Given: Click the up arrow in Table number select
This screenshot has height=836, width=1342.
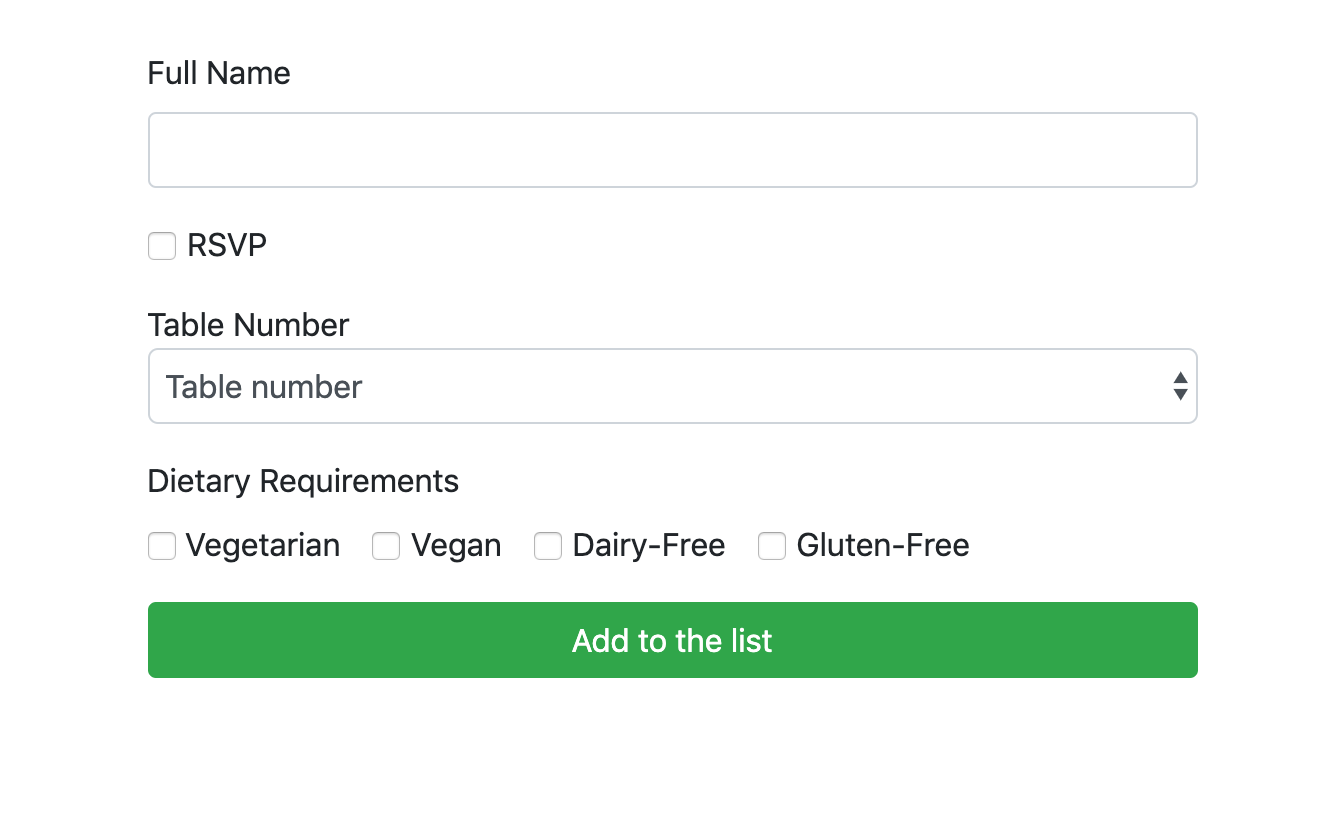Looking at the screenshot, I should (x=1180, y=378).
